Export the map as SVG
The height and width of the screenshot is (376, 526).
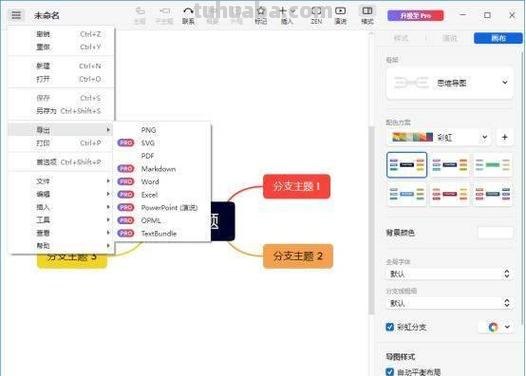pos(162,143)
